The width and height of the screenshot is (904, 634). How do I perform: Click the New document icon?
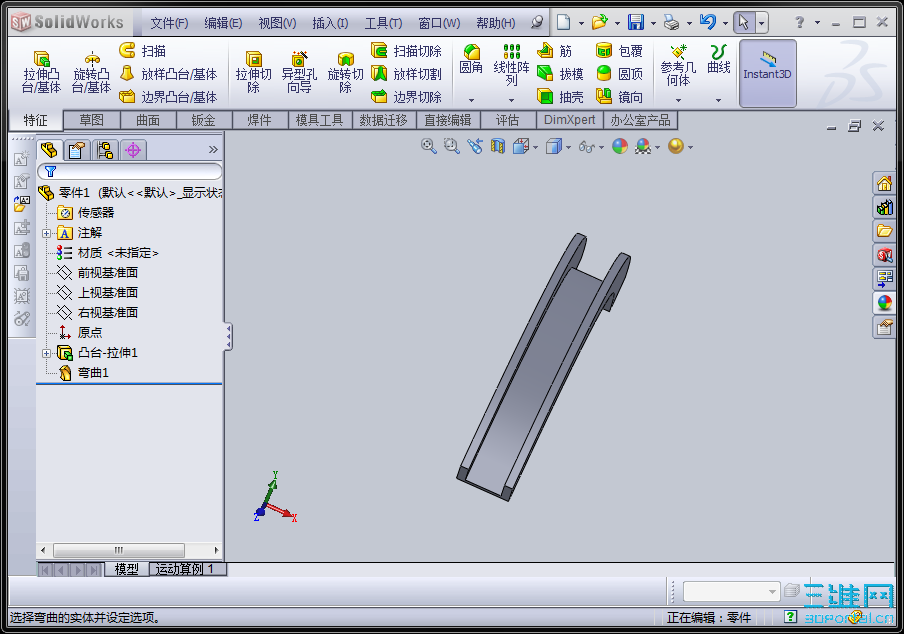pos(564,22)
